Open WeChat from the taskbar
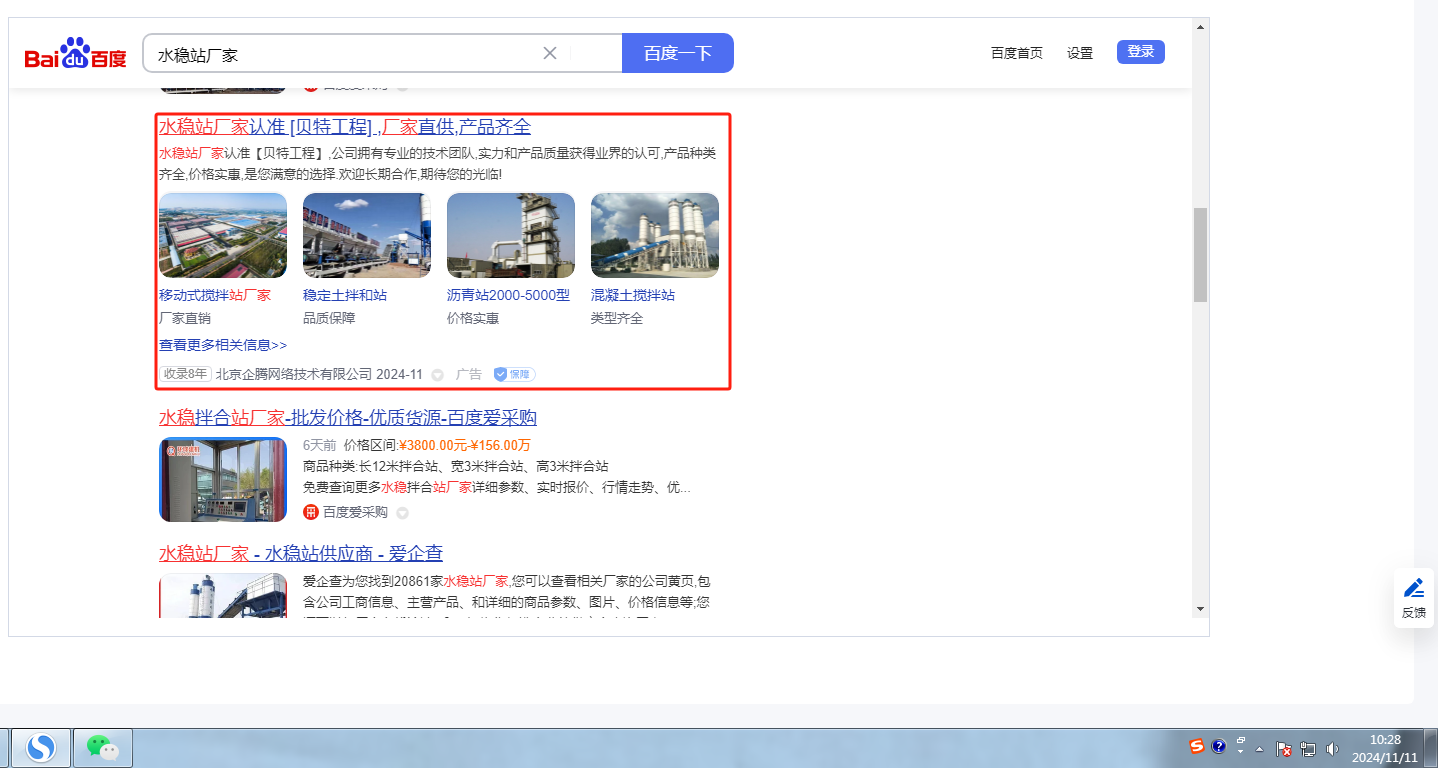This screenshot has height=768, width=1438. pyautogui.click(x=102, y=747)
